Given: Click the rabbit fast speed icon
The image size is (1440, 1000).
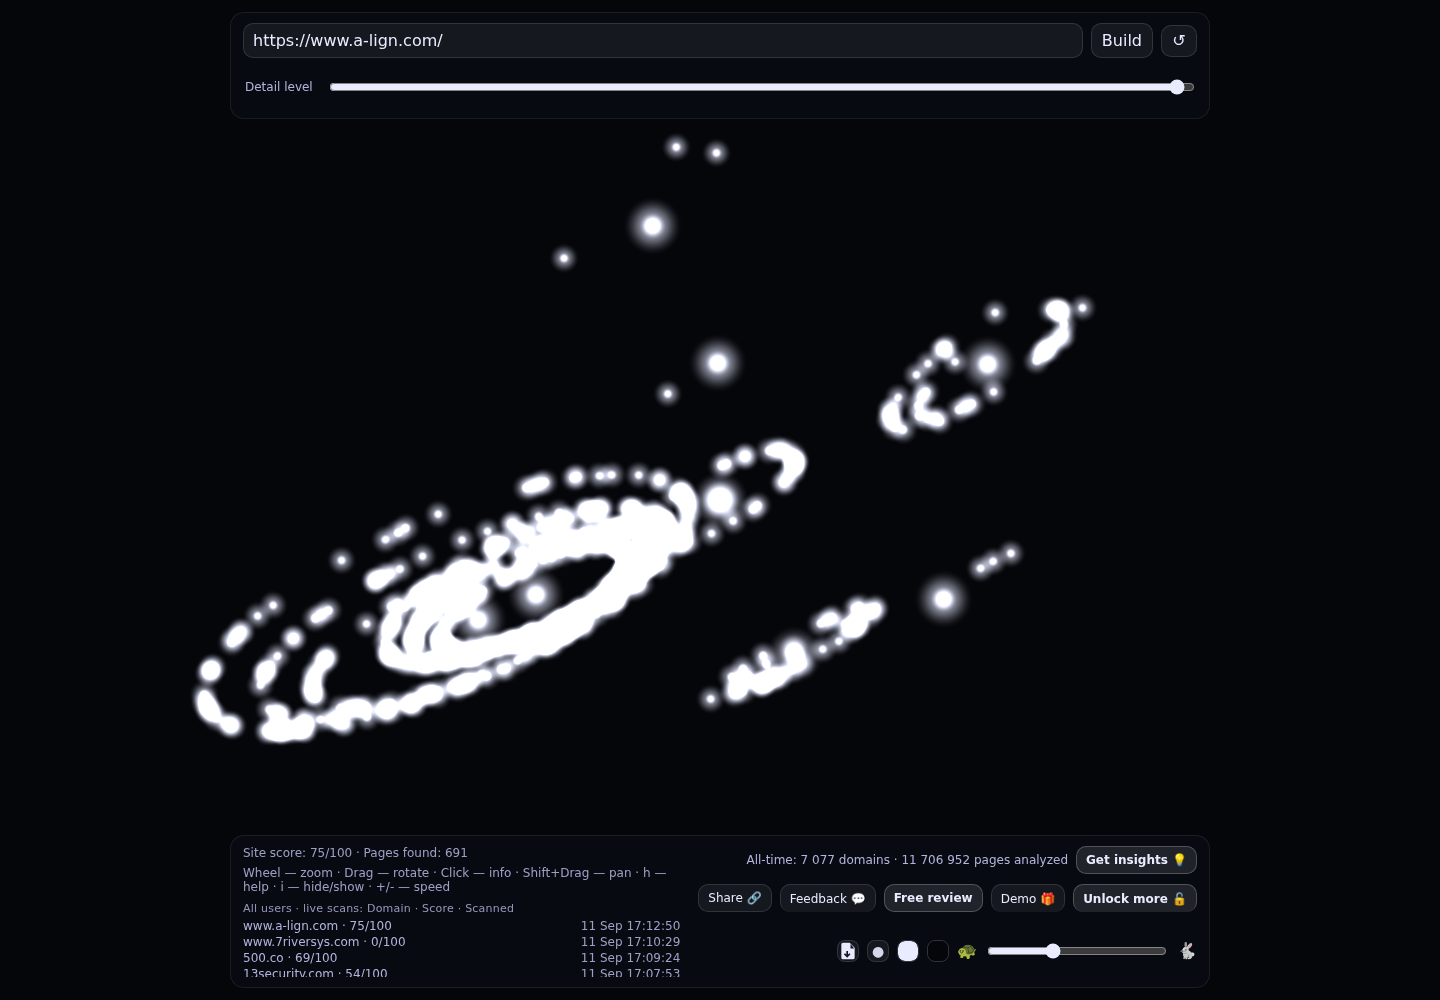Looking at the screenshot, I should [x=1187, y=951].
